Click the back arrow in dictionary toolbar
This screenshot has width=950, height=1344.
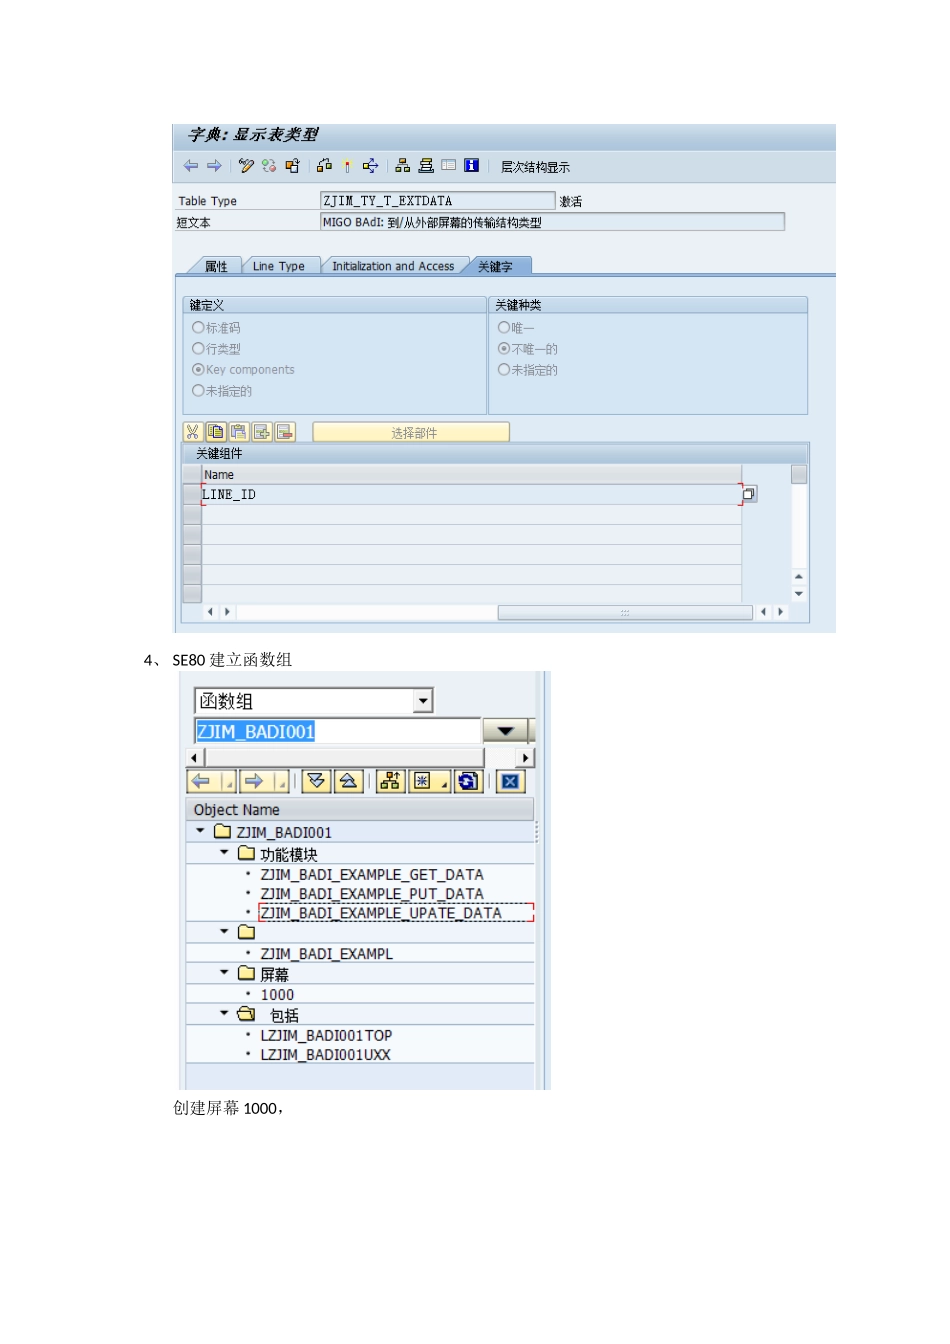click(x=191, y=166)
